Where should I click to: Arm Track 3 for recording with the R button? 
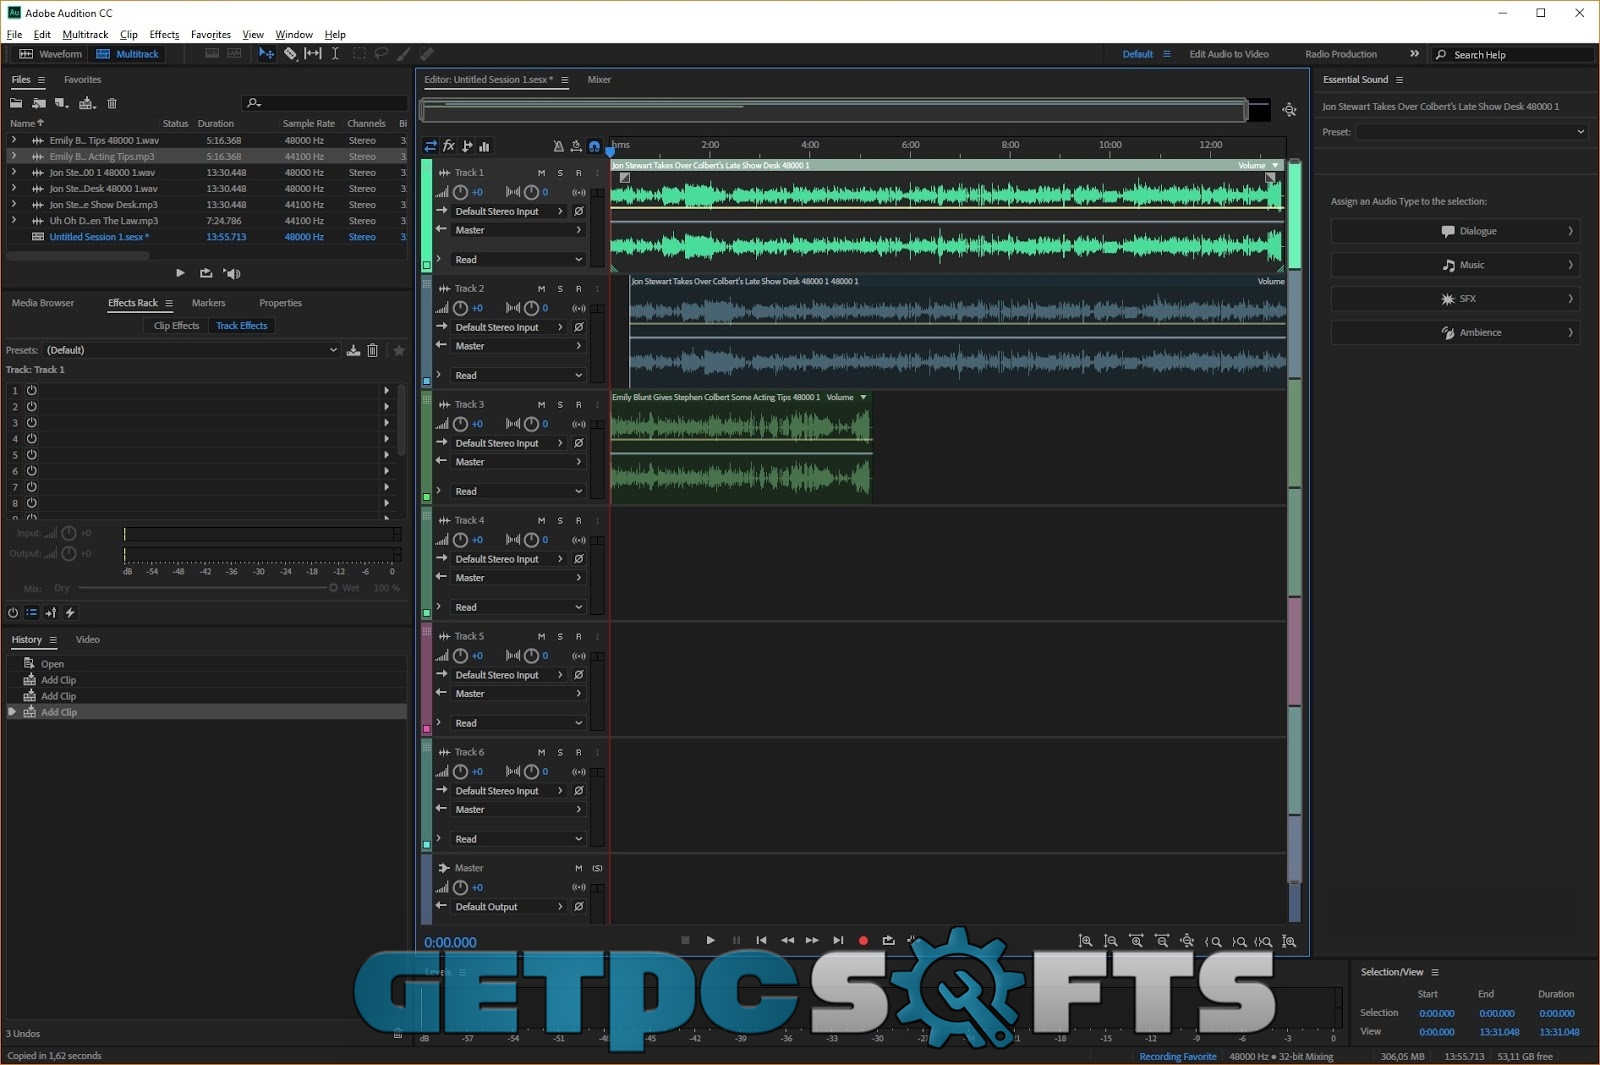[x=578, y=405]
